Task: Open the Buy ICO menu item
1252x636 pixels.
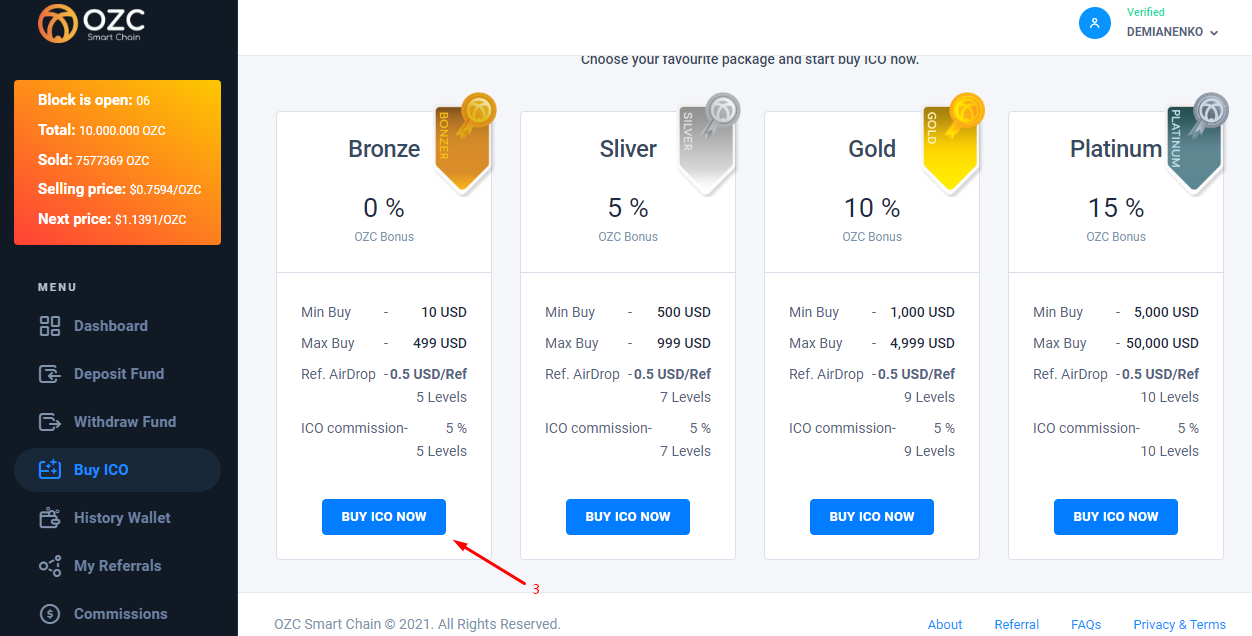Action: 118,470
